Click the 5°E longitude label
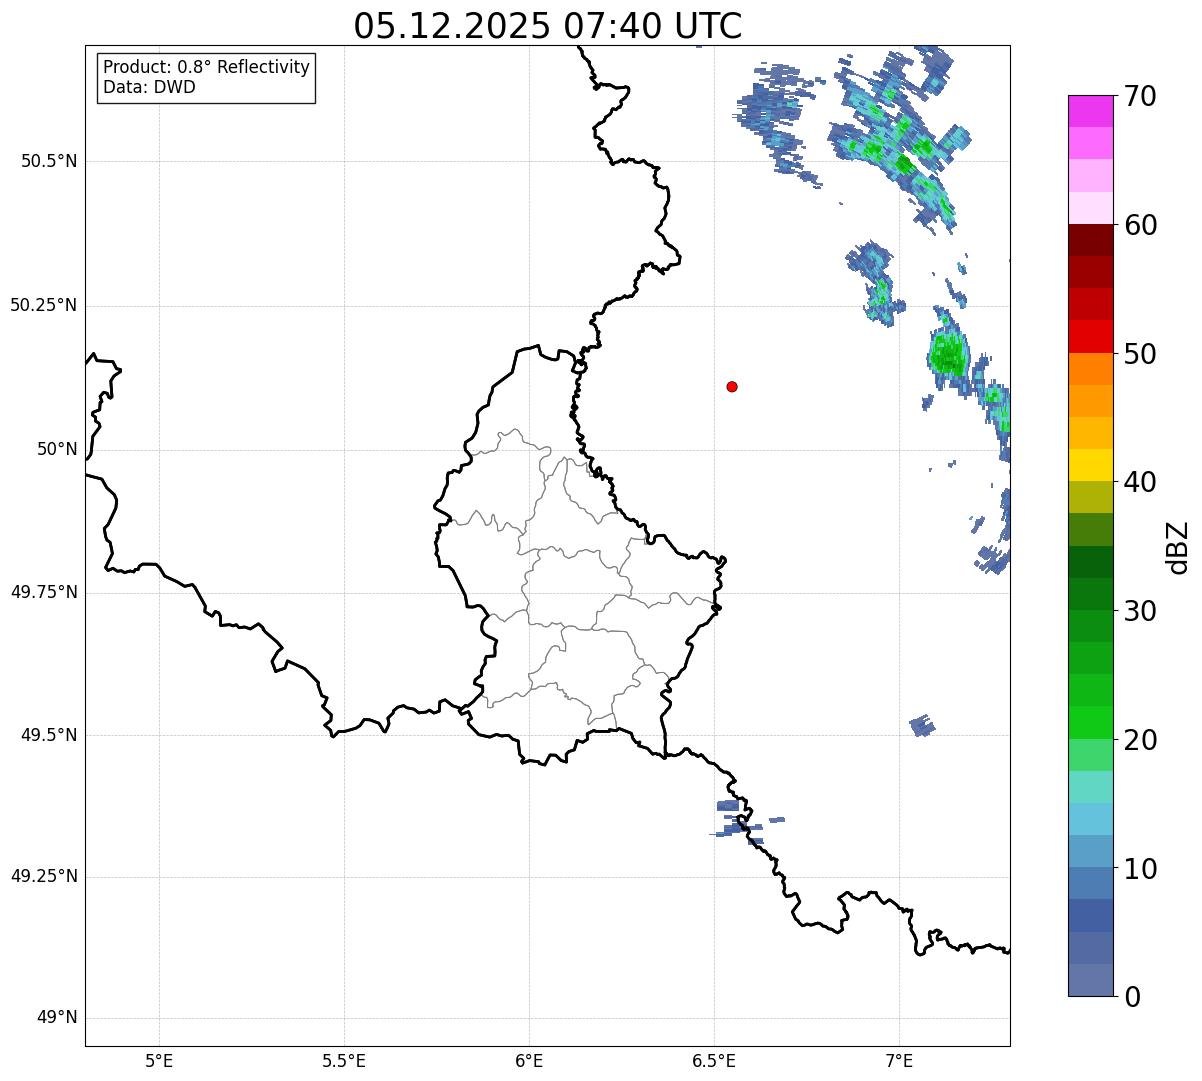 pos(159,1060)
